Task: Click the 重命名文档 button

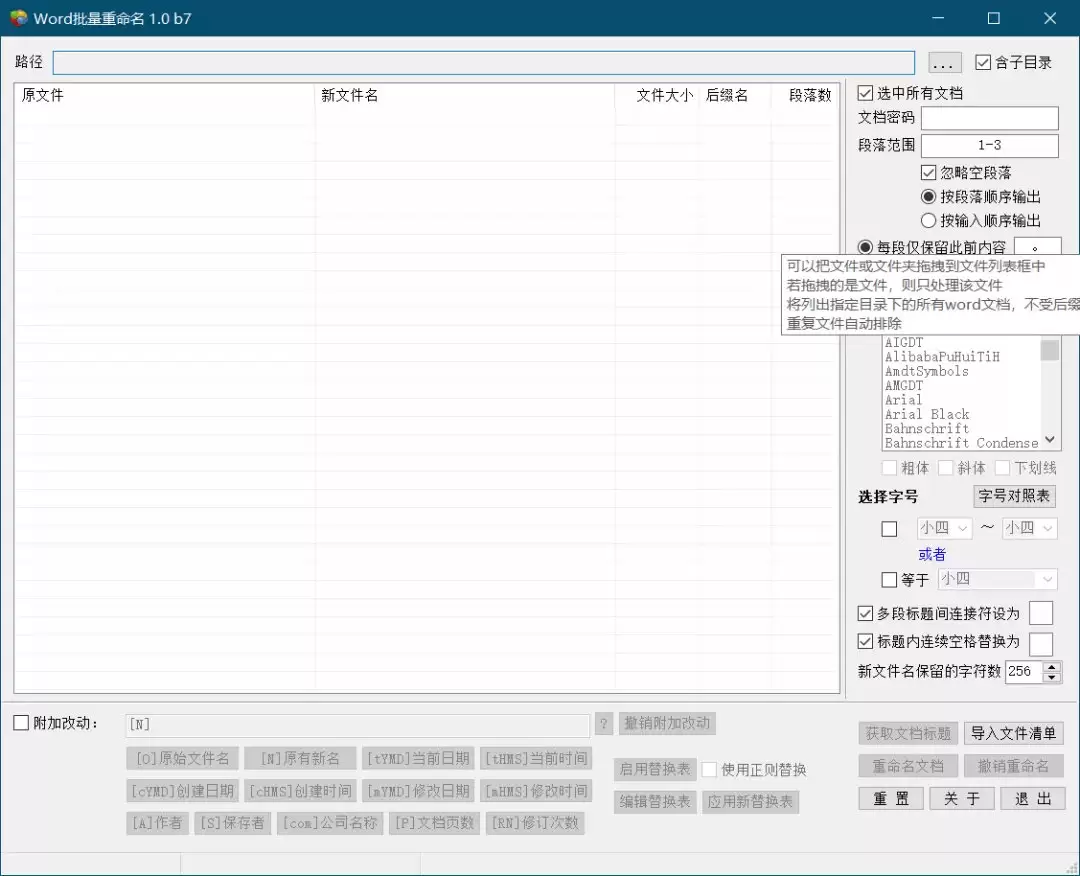Action: 908,766
